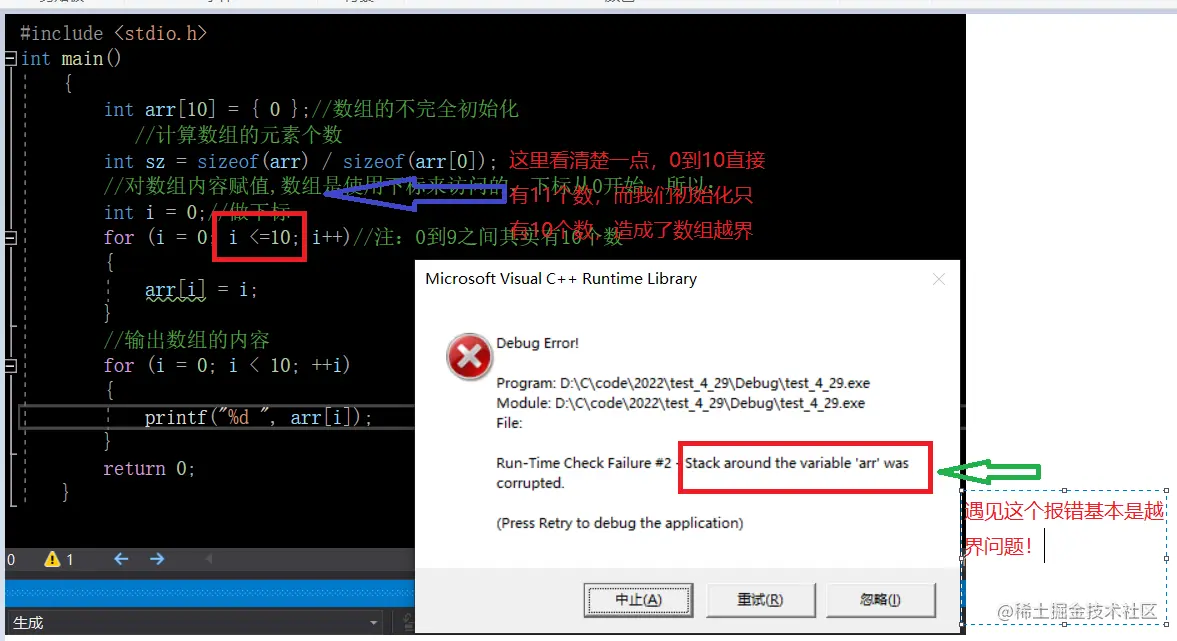This screenshot has height=641, width=1177.
Task: Collapse the int main() function block
Action: (x=11, y=59)
